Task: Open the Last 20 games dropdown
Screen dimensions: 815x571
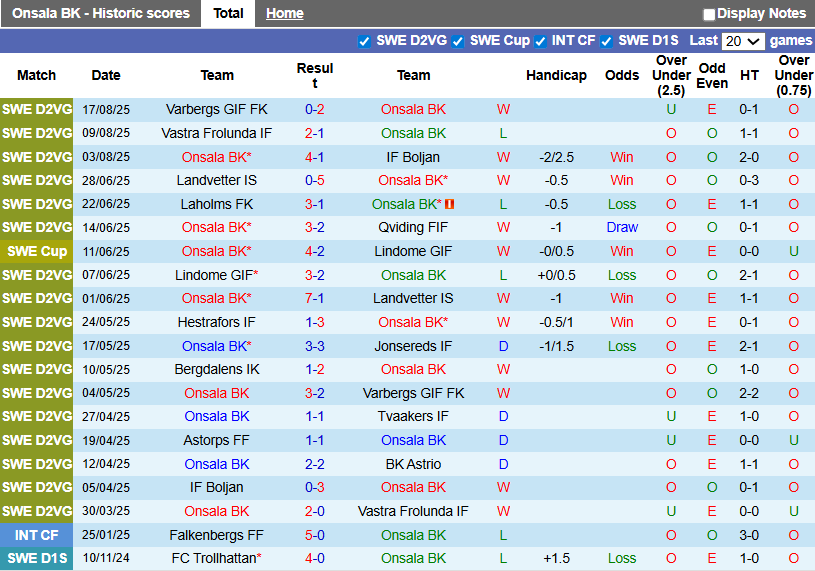Action: pos(743,41)
